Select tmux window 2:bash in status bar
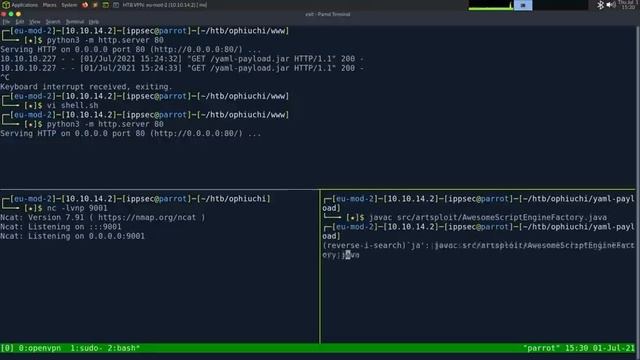640x360 pixels. pyautogui.click(x=124, y=348)
